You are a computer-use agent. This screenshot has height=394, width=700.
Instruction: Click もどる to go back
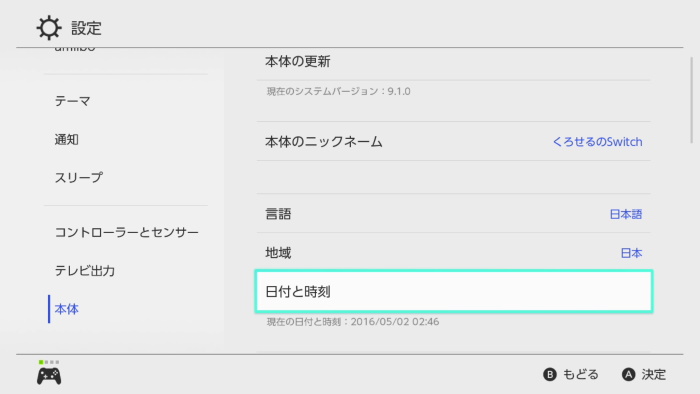click(580, 374)
